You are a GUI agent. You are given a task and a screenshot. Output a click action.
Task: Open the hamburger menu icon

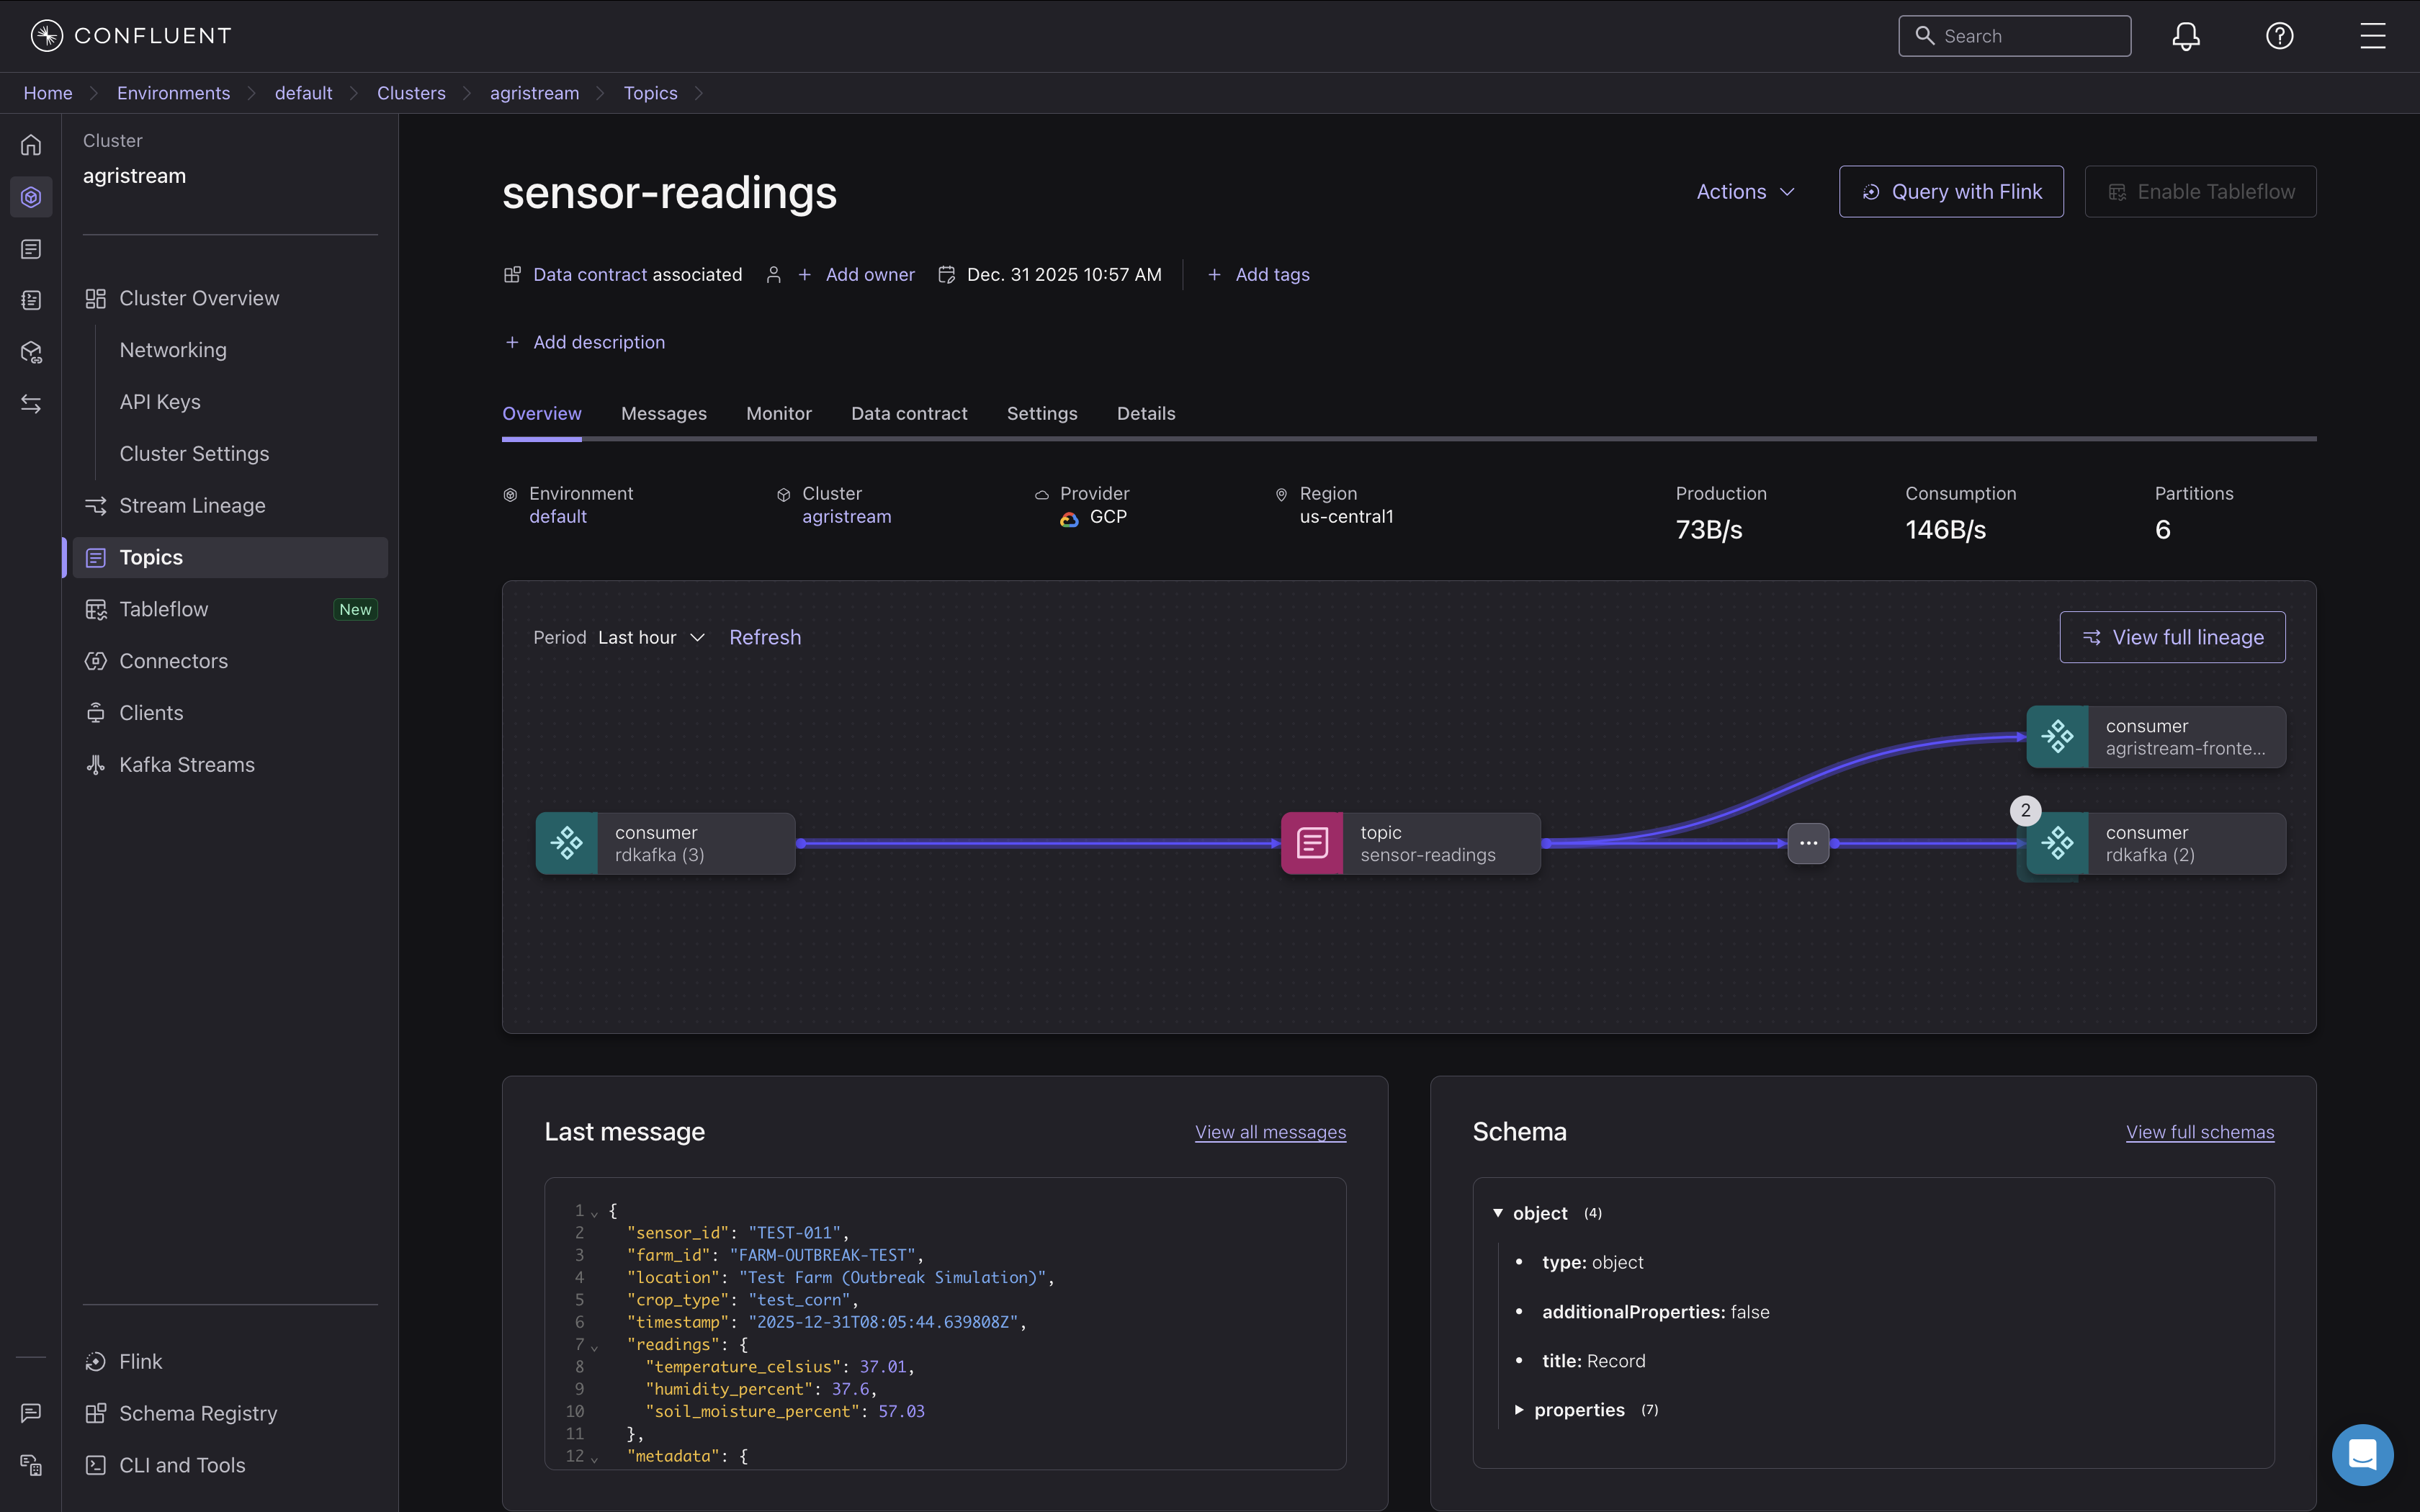[x=2372, y=36]
